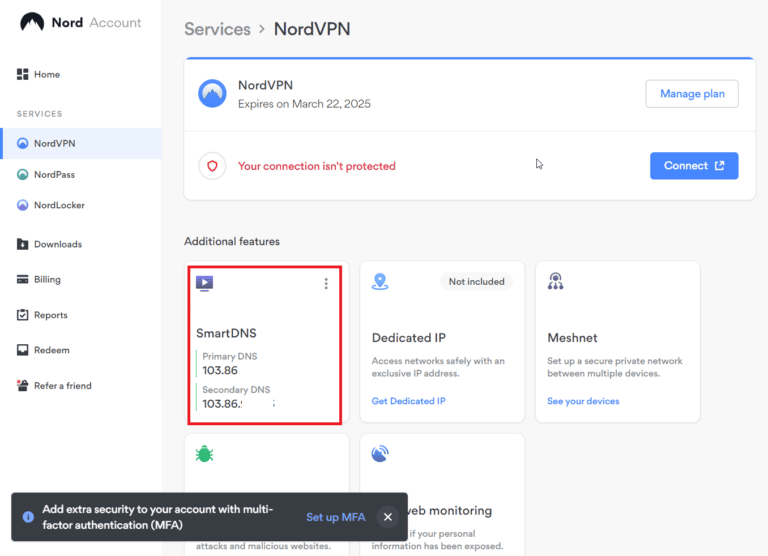Screen dimensions: 768x556
Task: Click Your connection isn't protected message
Action: click(316, 166)
